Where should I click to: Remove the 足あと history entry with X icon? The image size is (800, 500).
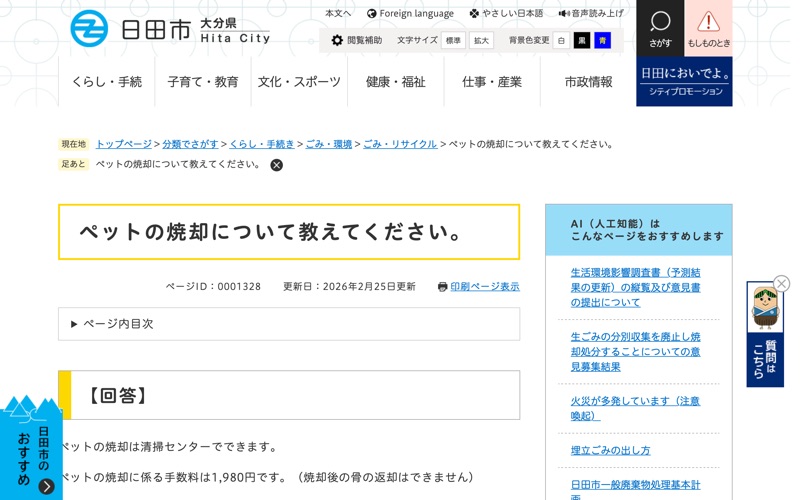pyautogui.click(x=277, y=165)
